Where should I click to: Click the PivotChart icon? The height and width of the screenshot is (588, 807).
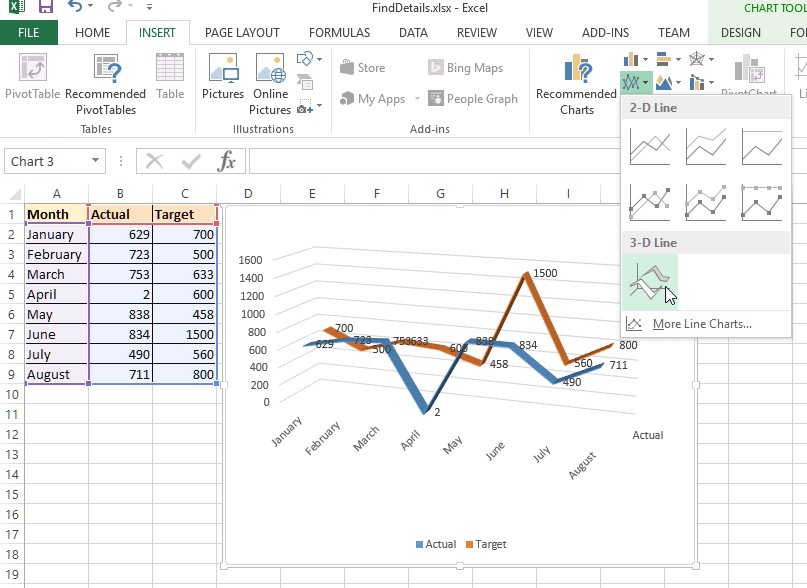pos(749,70)
